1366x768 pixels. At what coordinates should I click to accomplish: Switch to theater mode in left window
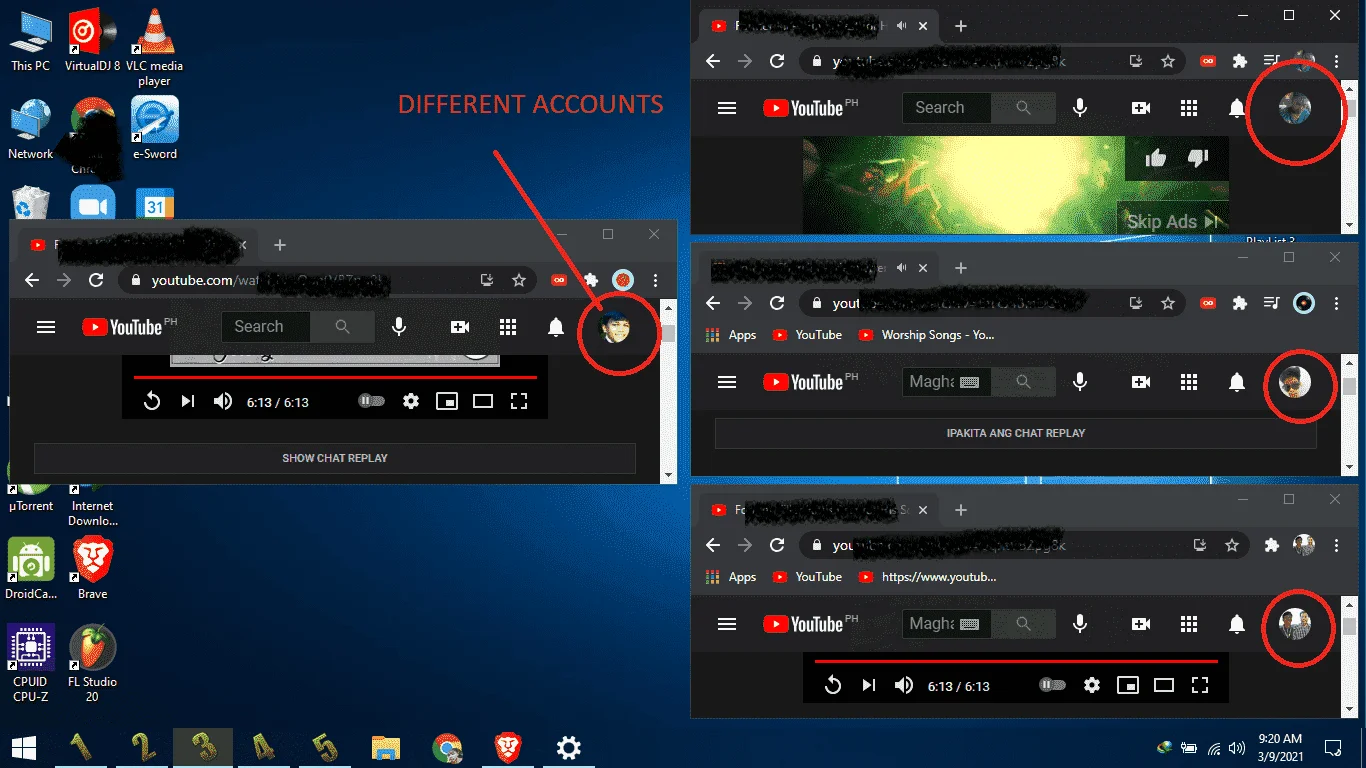click(x=483, y=401)
